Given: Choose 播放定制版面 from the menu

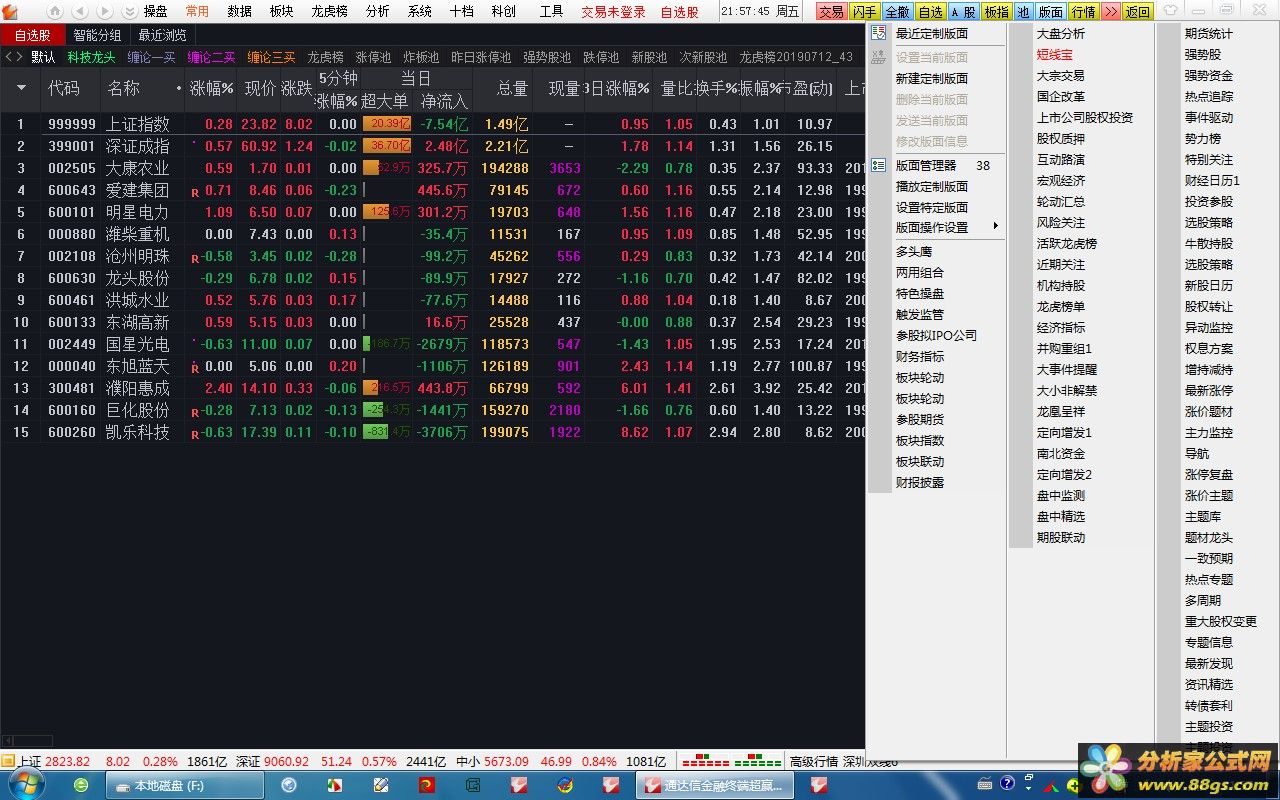Looking at the screenshot, I should tap(932, 186).
